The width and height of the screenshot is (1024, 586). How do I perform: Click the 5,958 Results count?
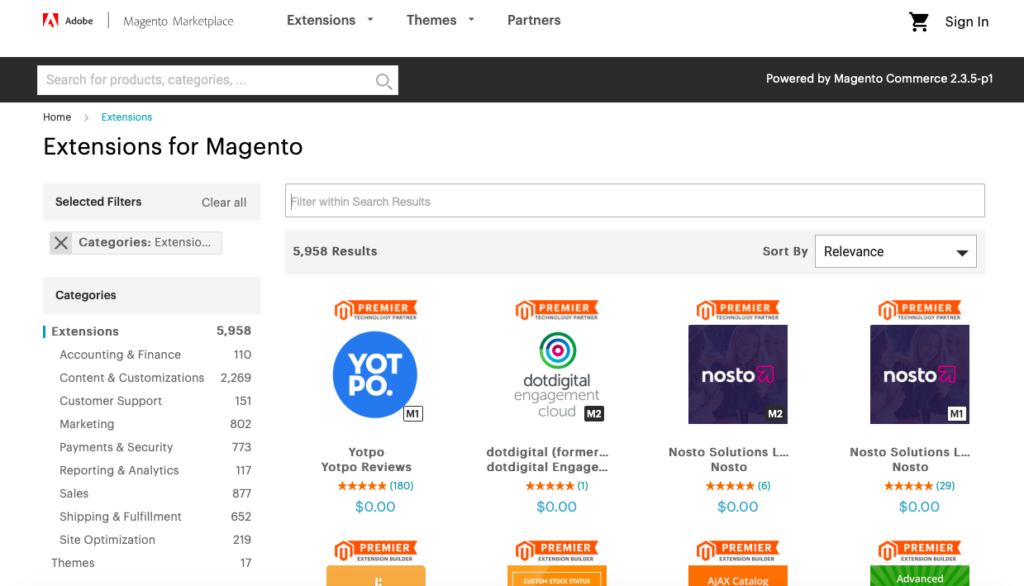335,252
